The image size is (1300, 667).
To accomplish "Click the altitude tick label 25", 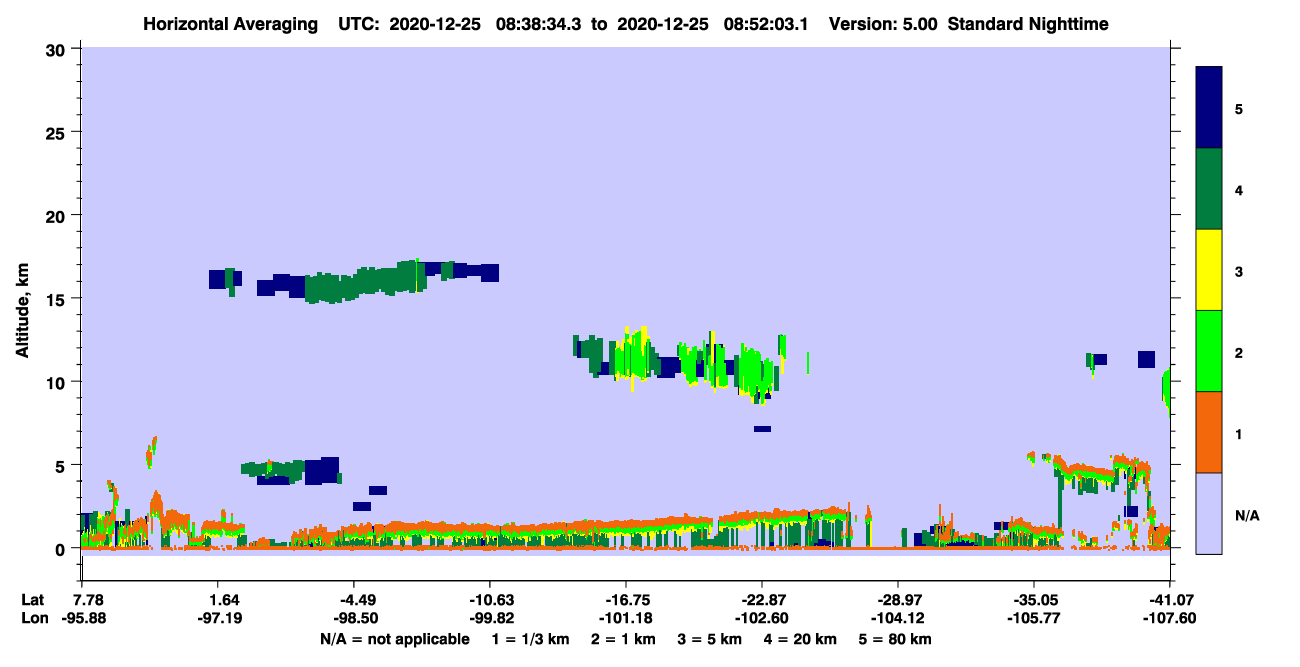I will (58, 132).
